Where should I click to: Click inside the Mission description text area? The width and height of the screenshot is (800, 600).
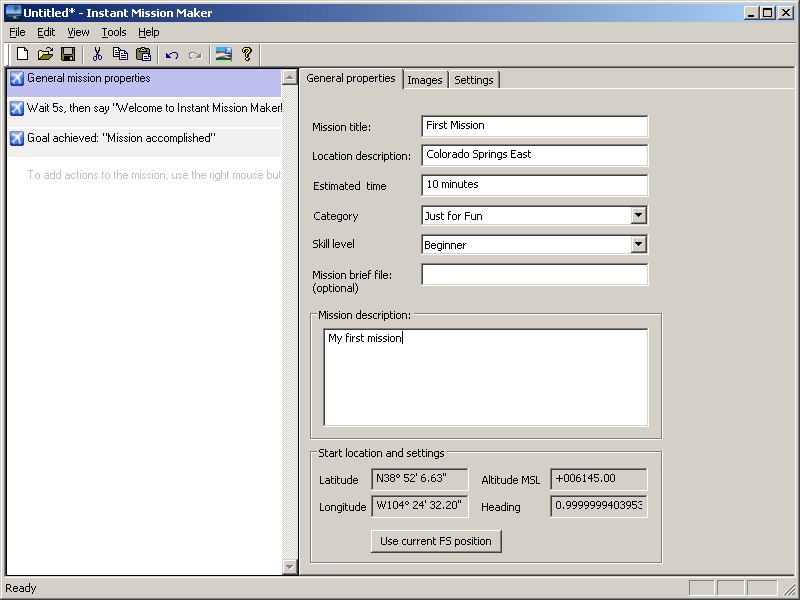point(486,378)
